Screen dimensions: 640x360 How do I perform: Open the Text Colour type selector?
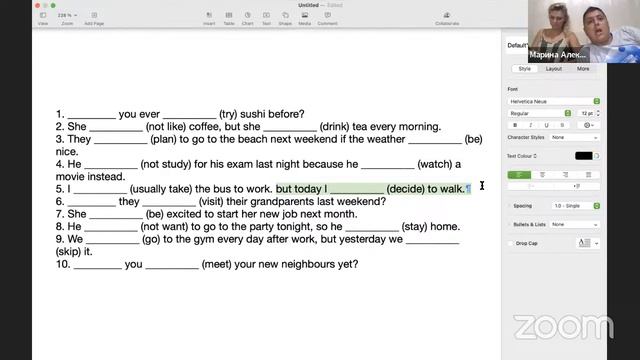pyautogui.click(x=522, y=156)
